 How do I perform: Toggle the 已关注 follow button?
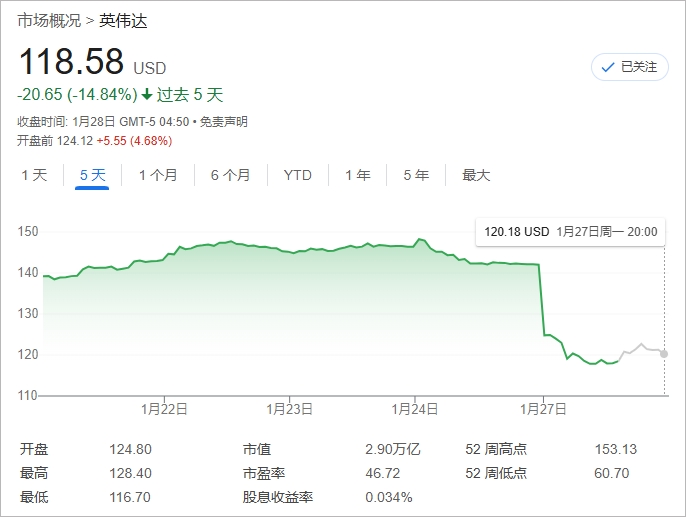630,67
